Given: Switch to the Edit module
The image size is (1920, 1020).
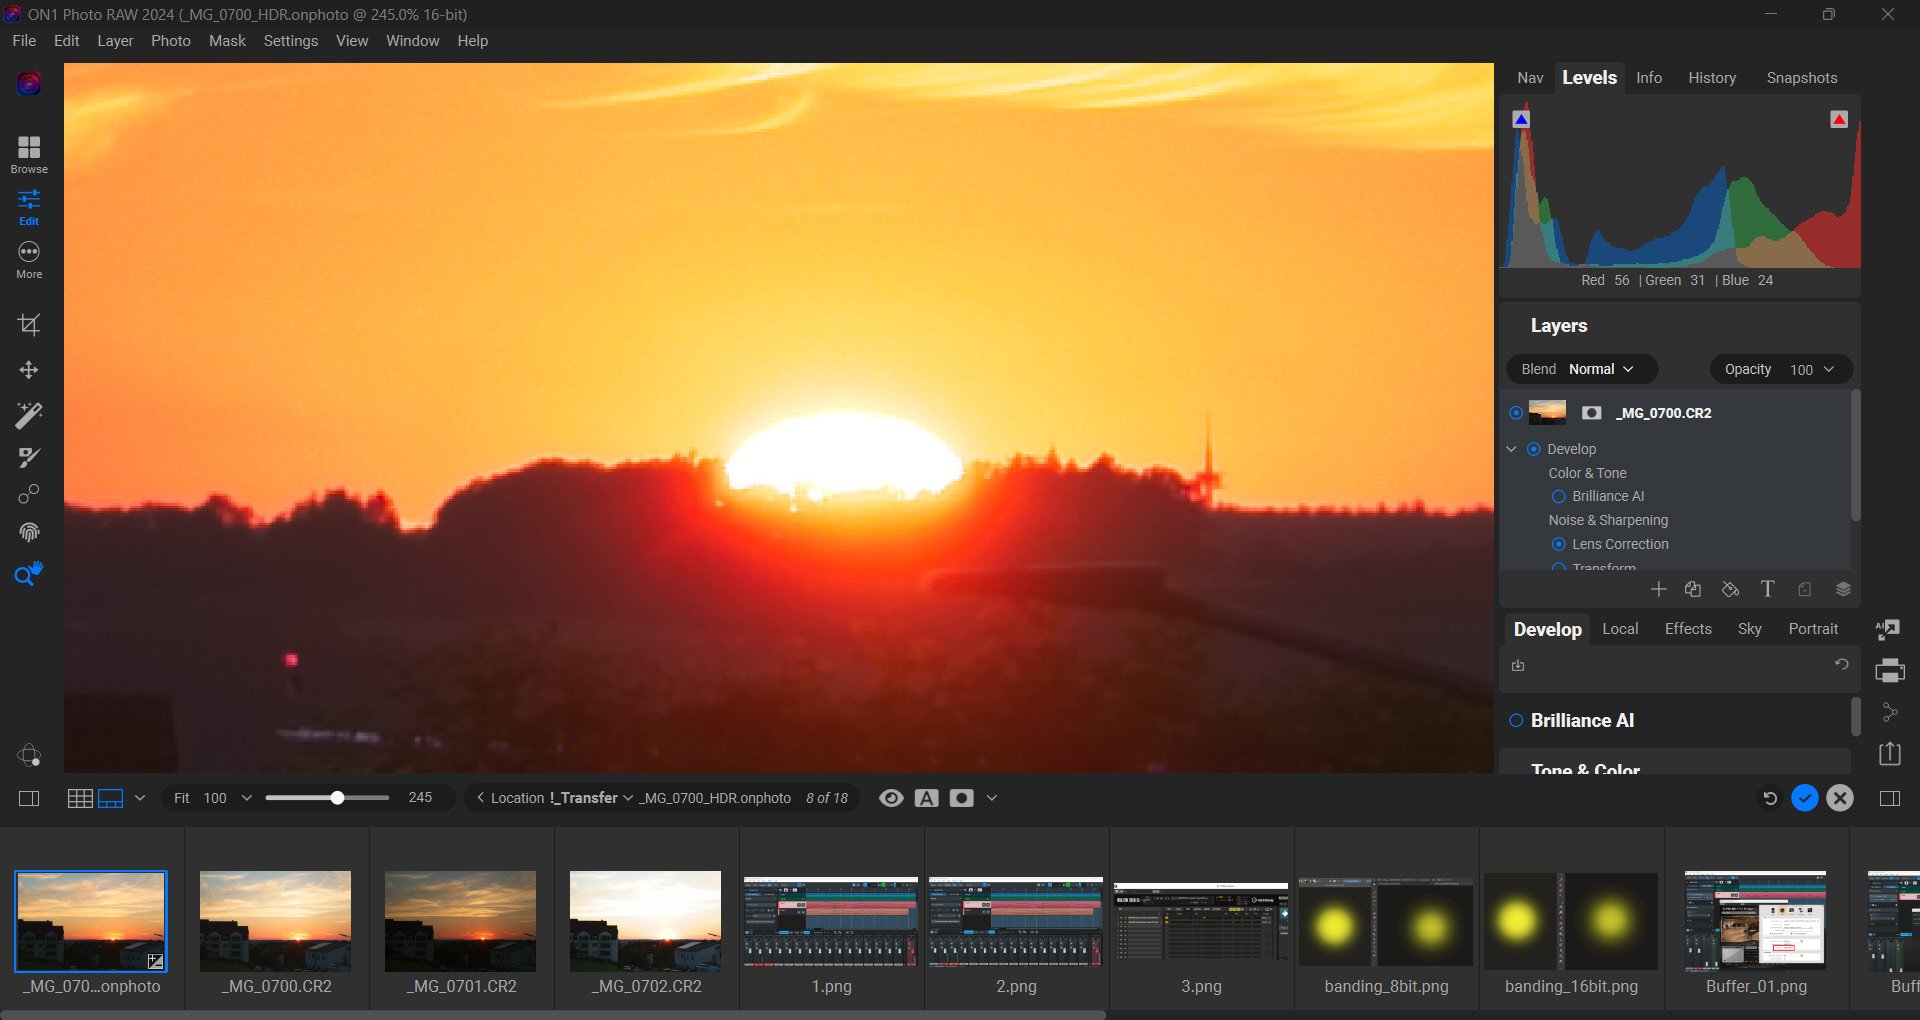Looking at the screenshot, I should pos(29,207).
